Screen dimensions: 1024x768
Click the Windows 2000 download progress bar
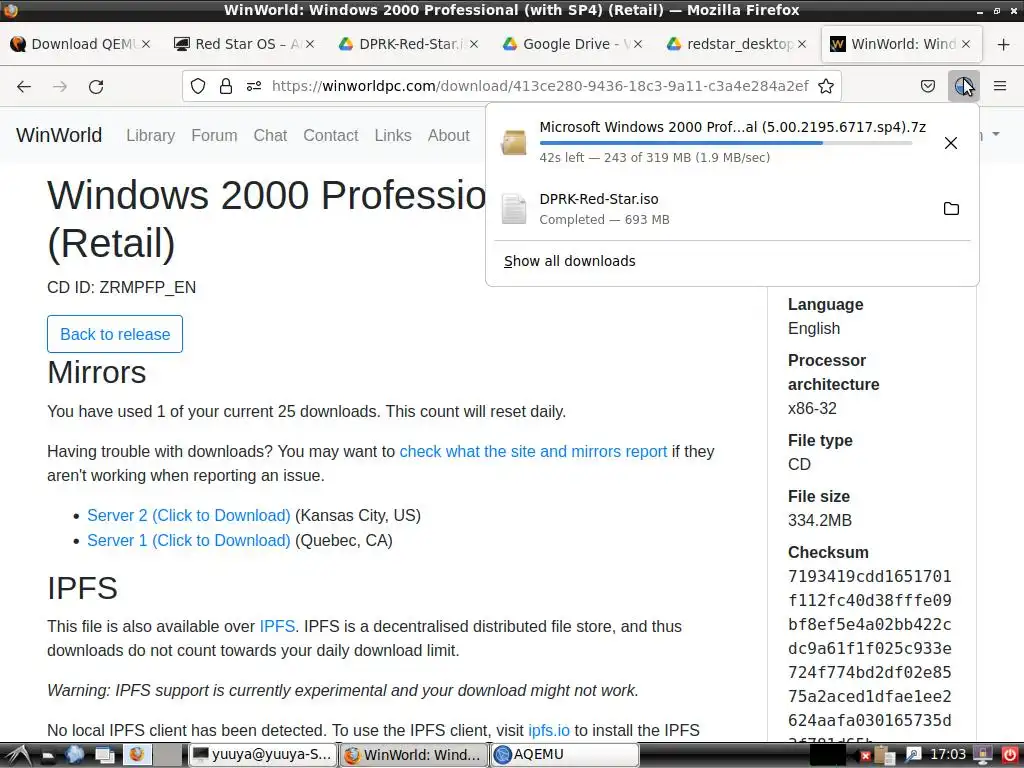[726, 143]
